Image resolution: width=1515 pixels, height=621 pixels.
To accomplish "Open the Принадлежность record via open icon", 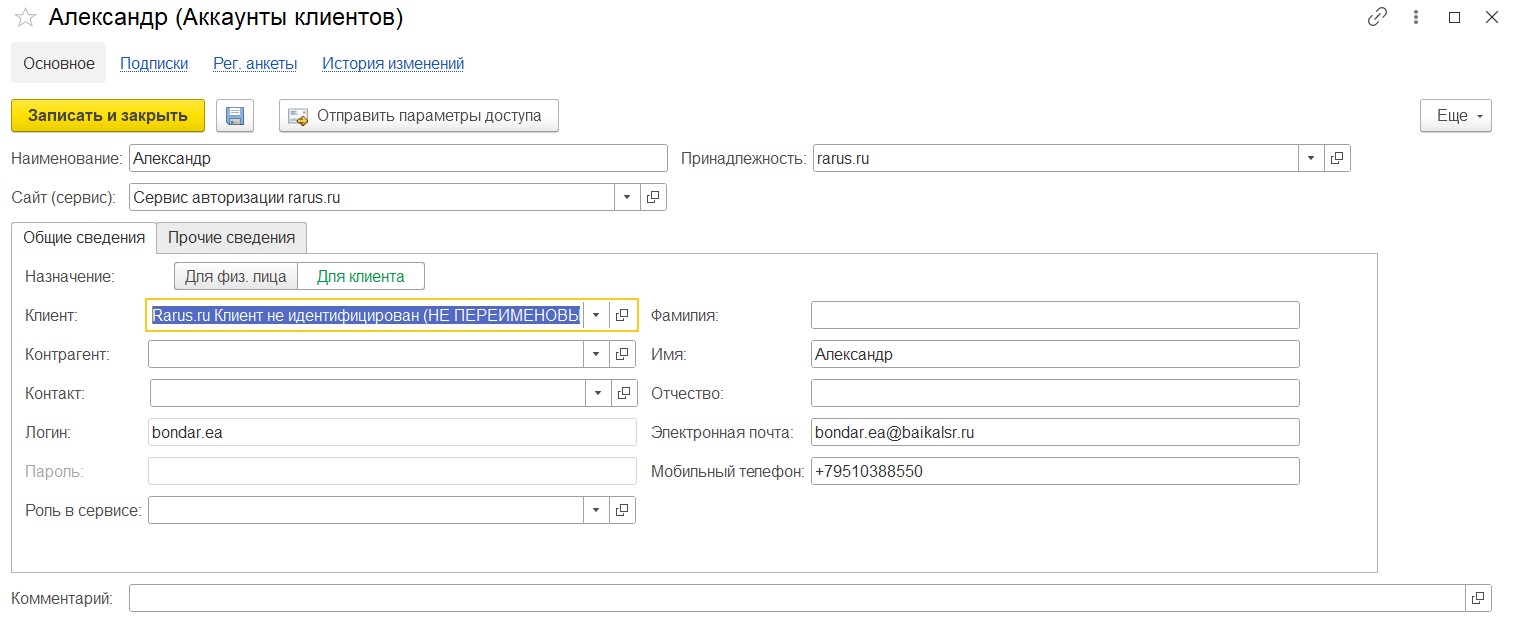I will pyautogui.click(x=1337, y=158).
